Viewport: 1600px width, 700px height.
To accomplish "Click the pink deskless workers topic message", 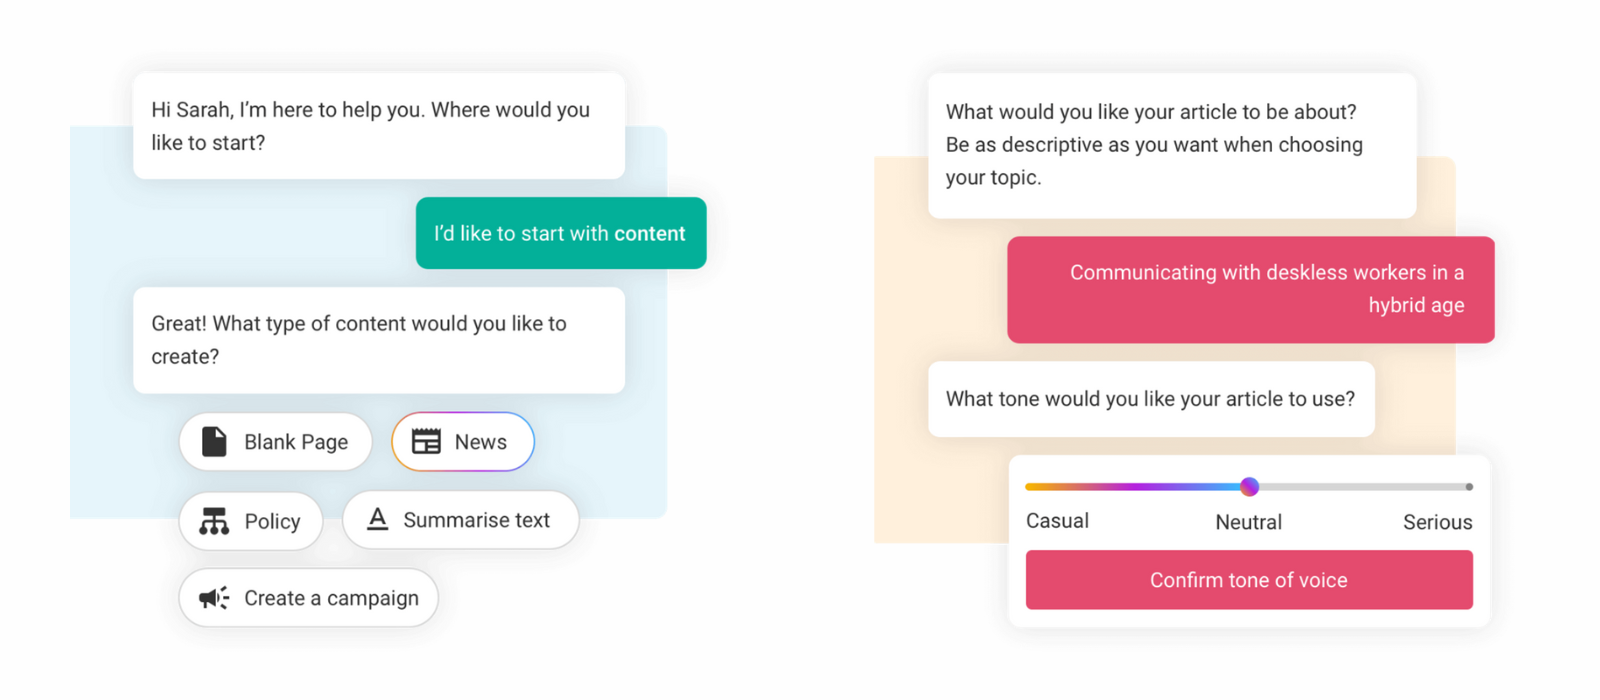I will pyautogui.click(x=1250, y=289).
